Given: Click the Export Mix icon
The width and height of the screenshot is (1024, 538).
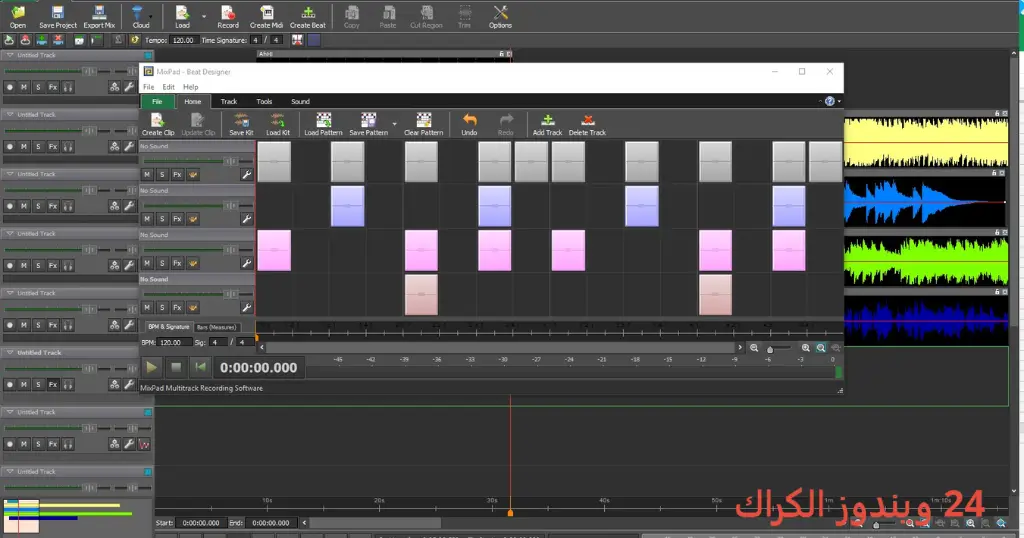Looking at the screenshot, I should [99, 17].
